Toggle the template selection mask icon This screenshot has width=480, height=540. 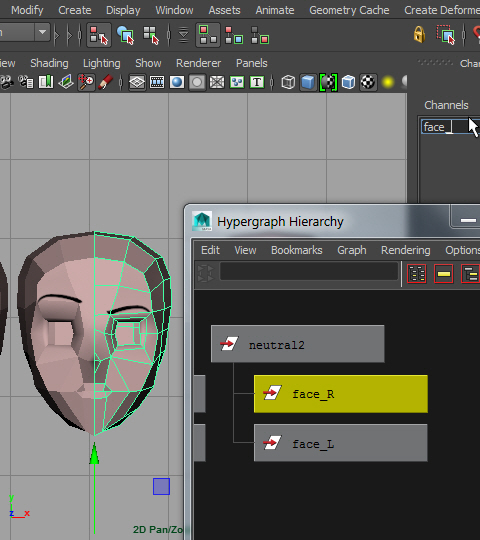(x=260, y=35)
